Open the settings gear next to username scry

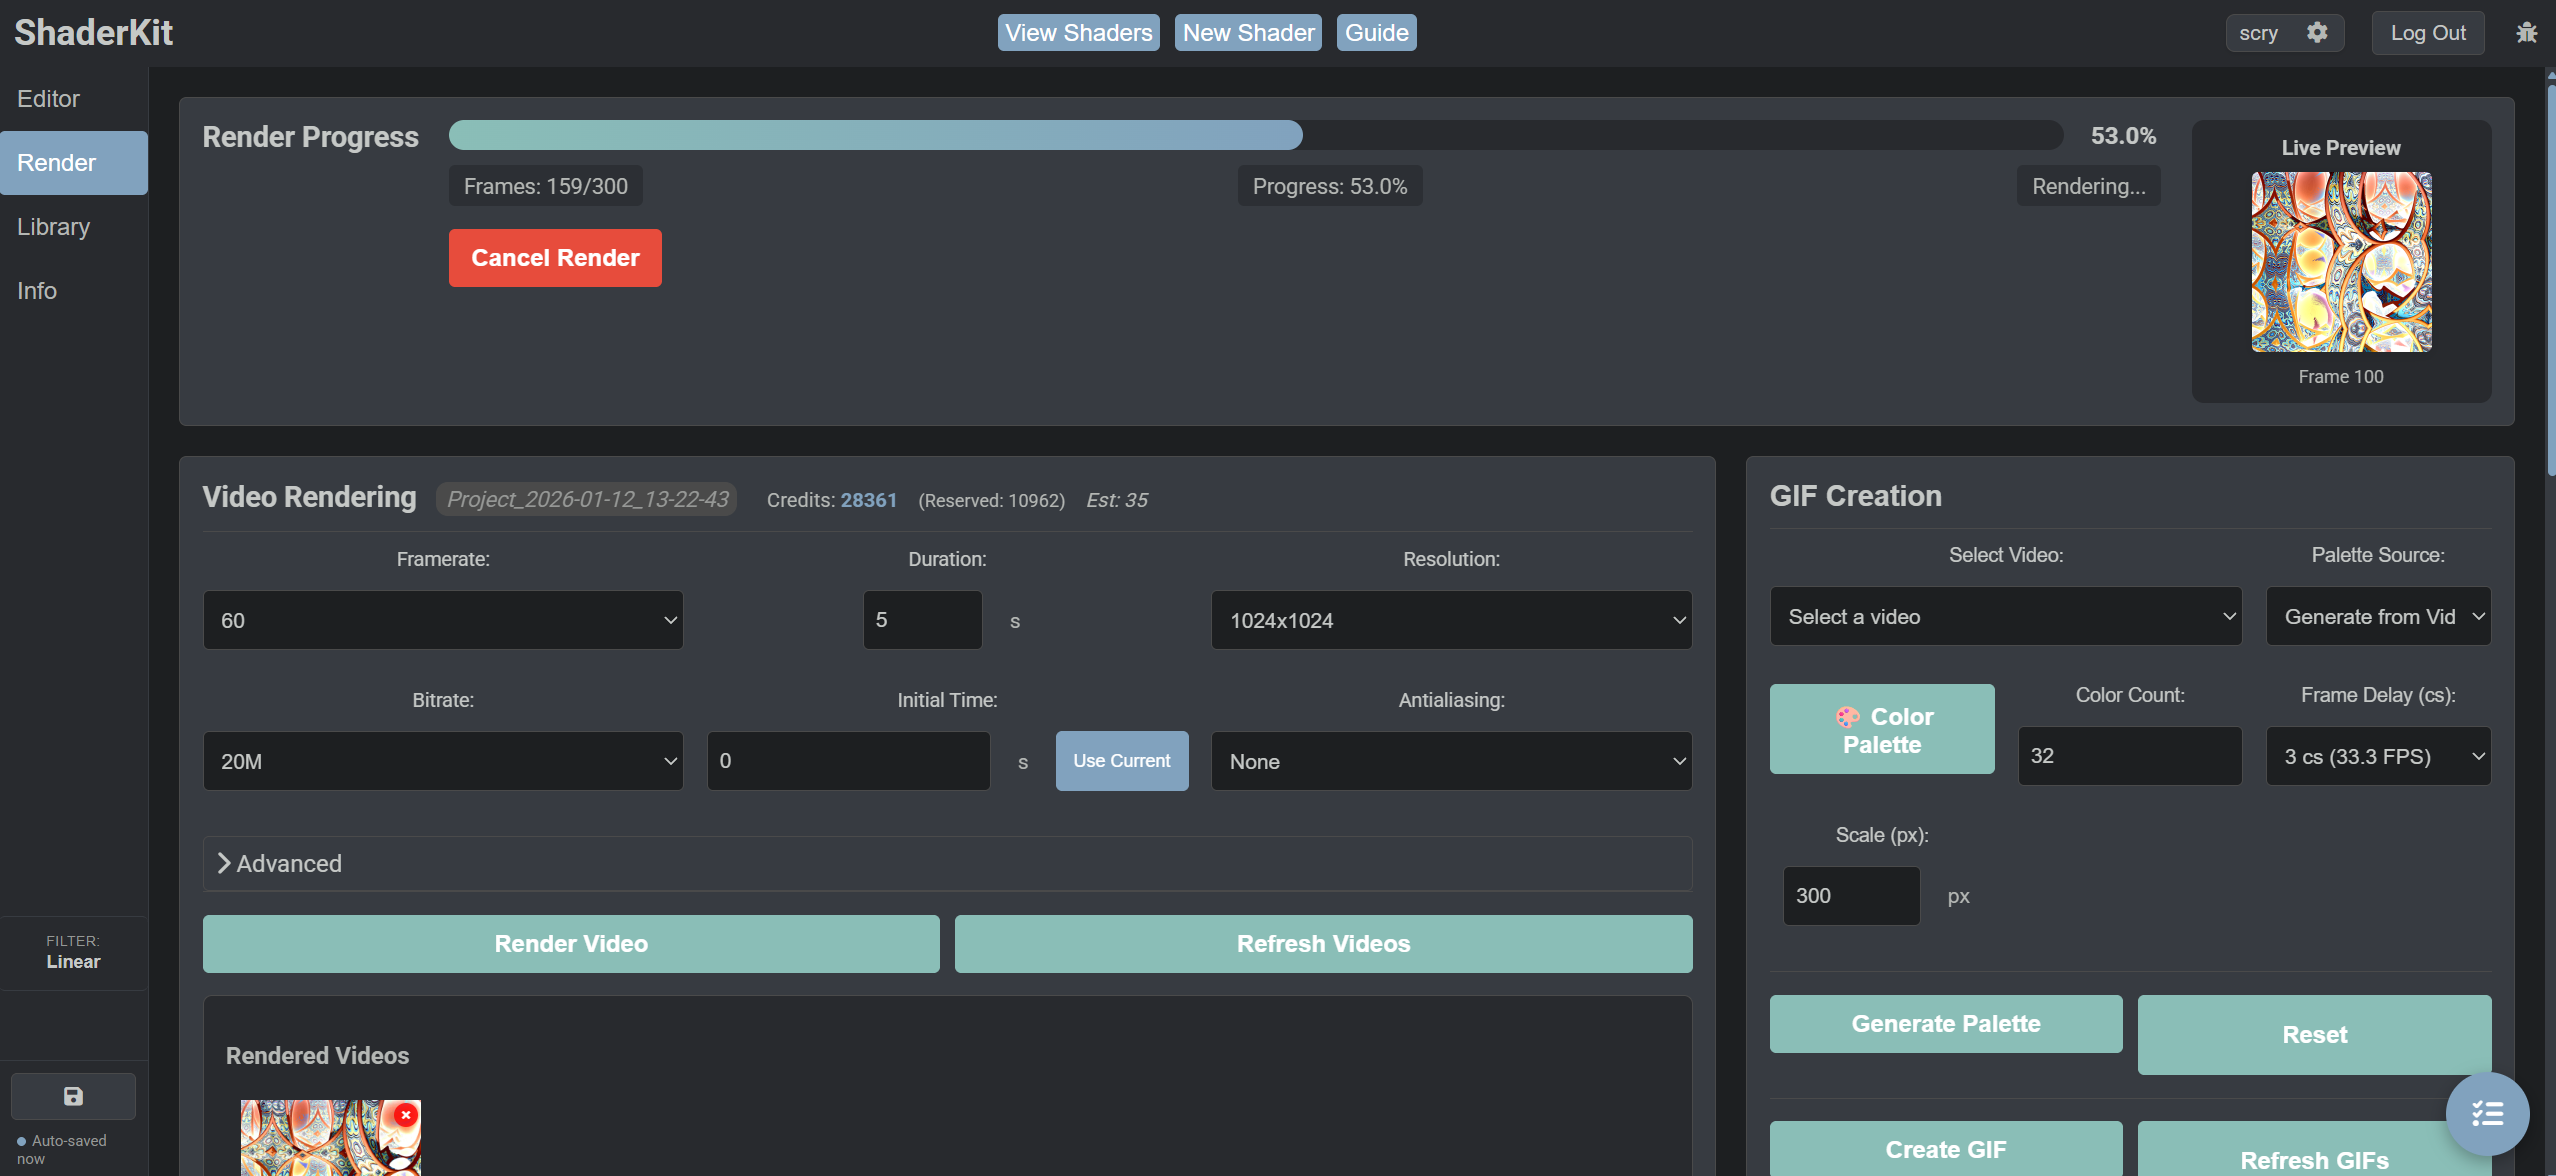pos(2317,32)
